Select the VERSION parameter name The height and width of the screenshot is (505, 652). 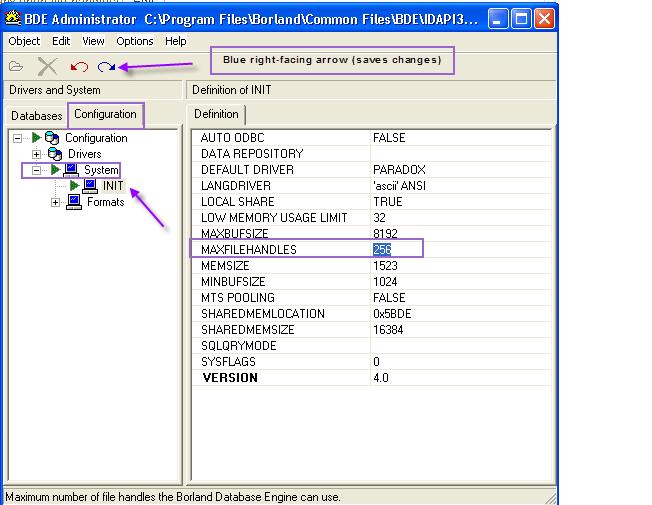click(x=230, y=378)
